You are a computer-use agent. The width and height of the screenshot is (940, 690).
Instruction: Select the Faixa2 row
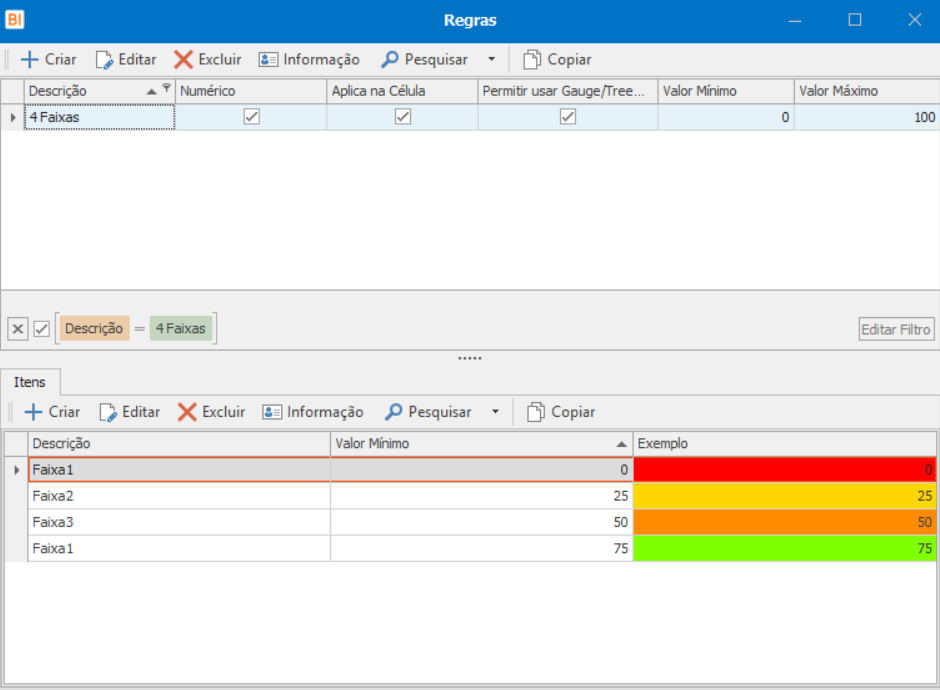click(x=482, y=496)
